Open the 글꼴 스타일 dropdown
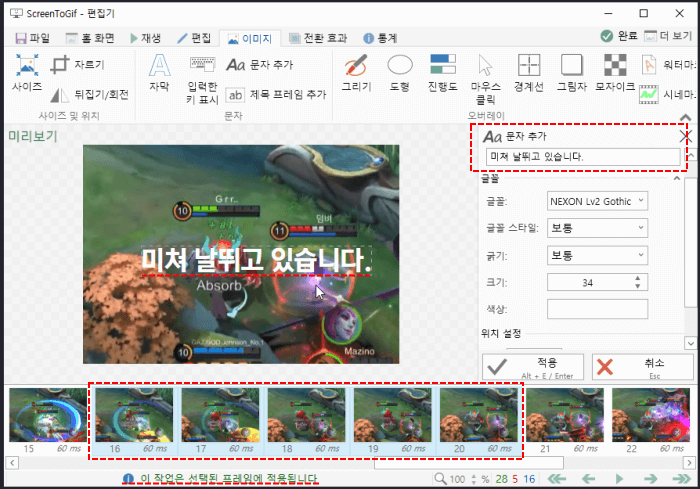Viewport: 700px width, 489px height. coord(597,228)
